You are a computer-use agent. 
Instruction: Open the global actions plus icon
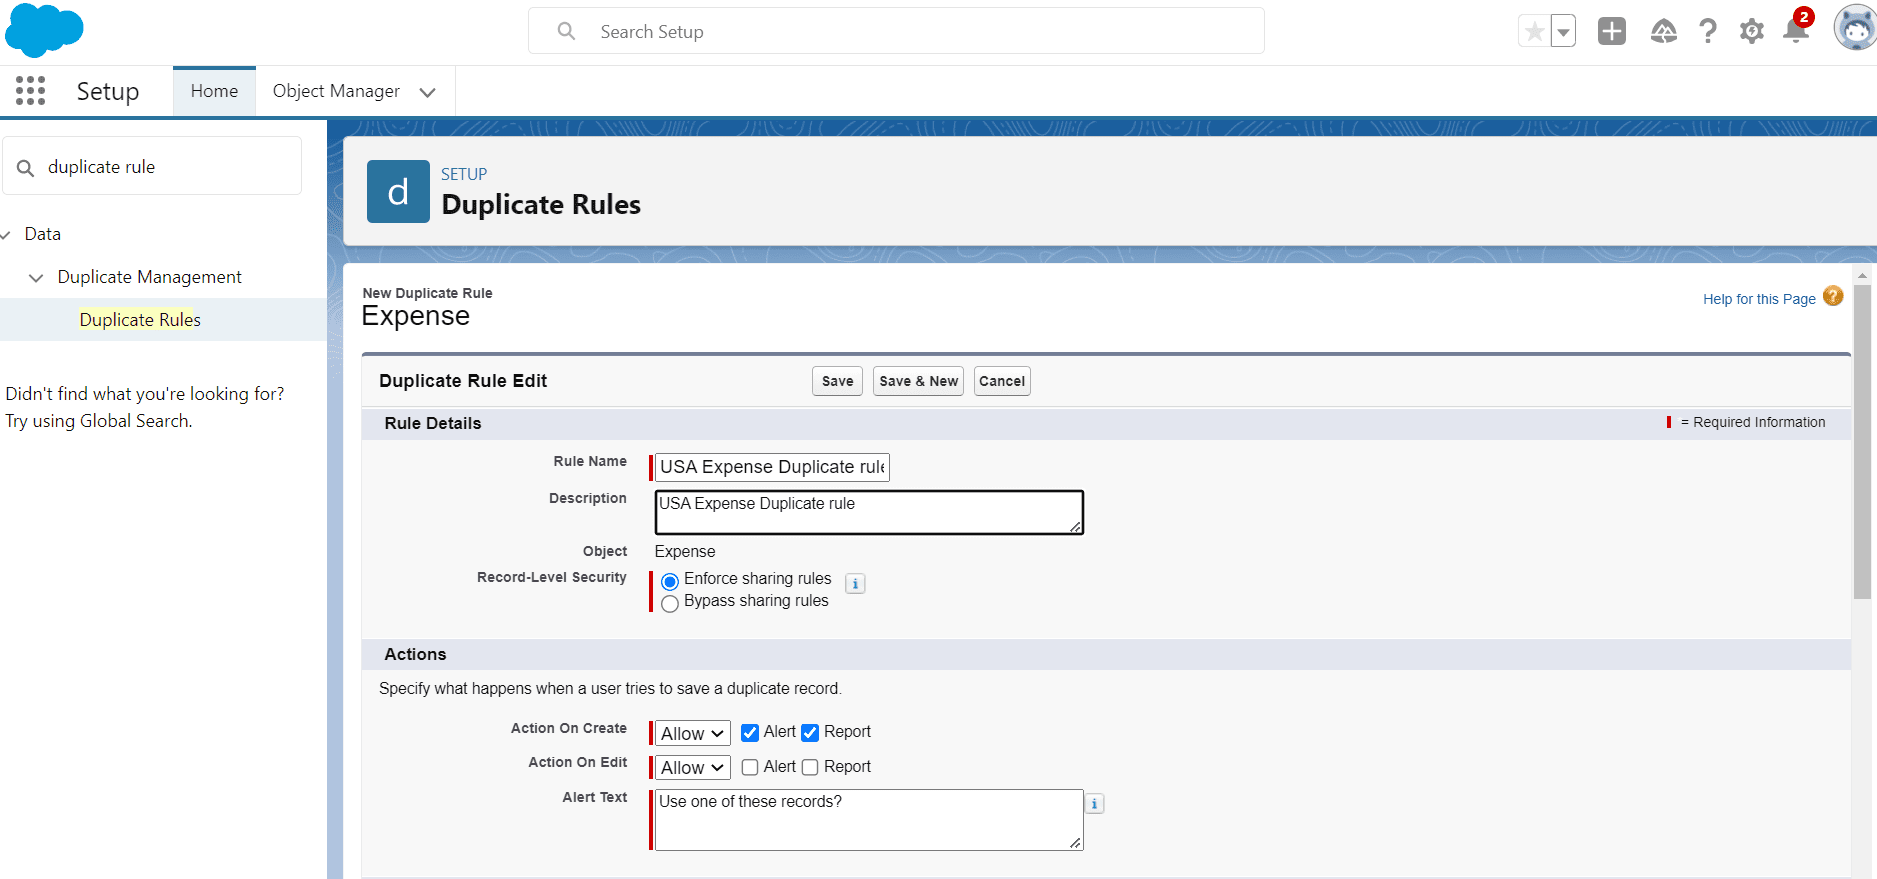click(x=1612, y=32)
